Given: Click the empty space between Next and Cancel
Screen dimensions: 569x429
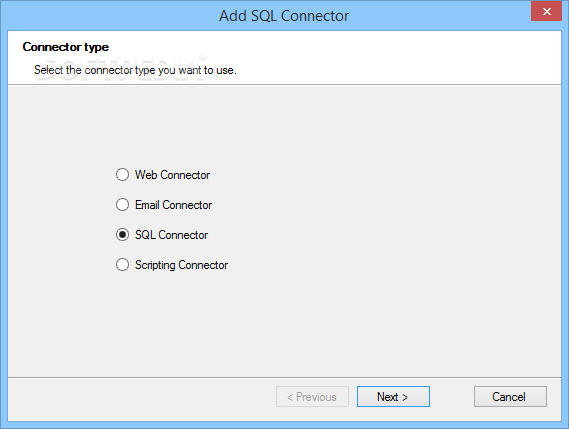Looking at the screenshot, I should click(452, 396).
